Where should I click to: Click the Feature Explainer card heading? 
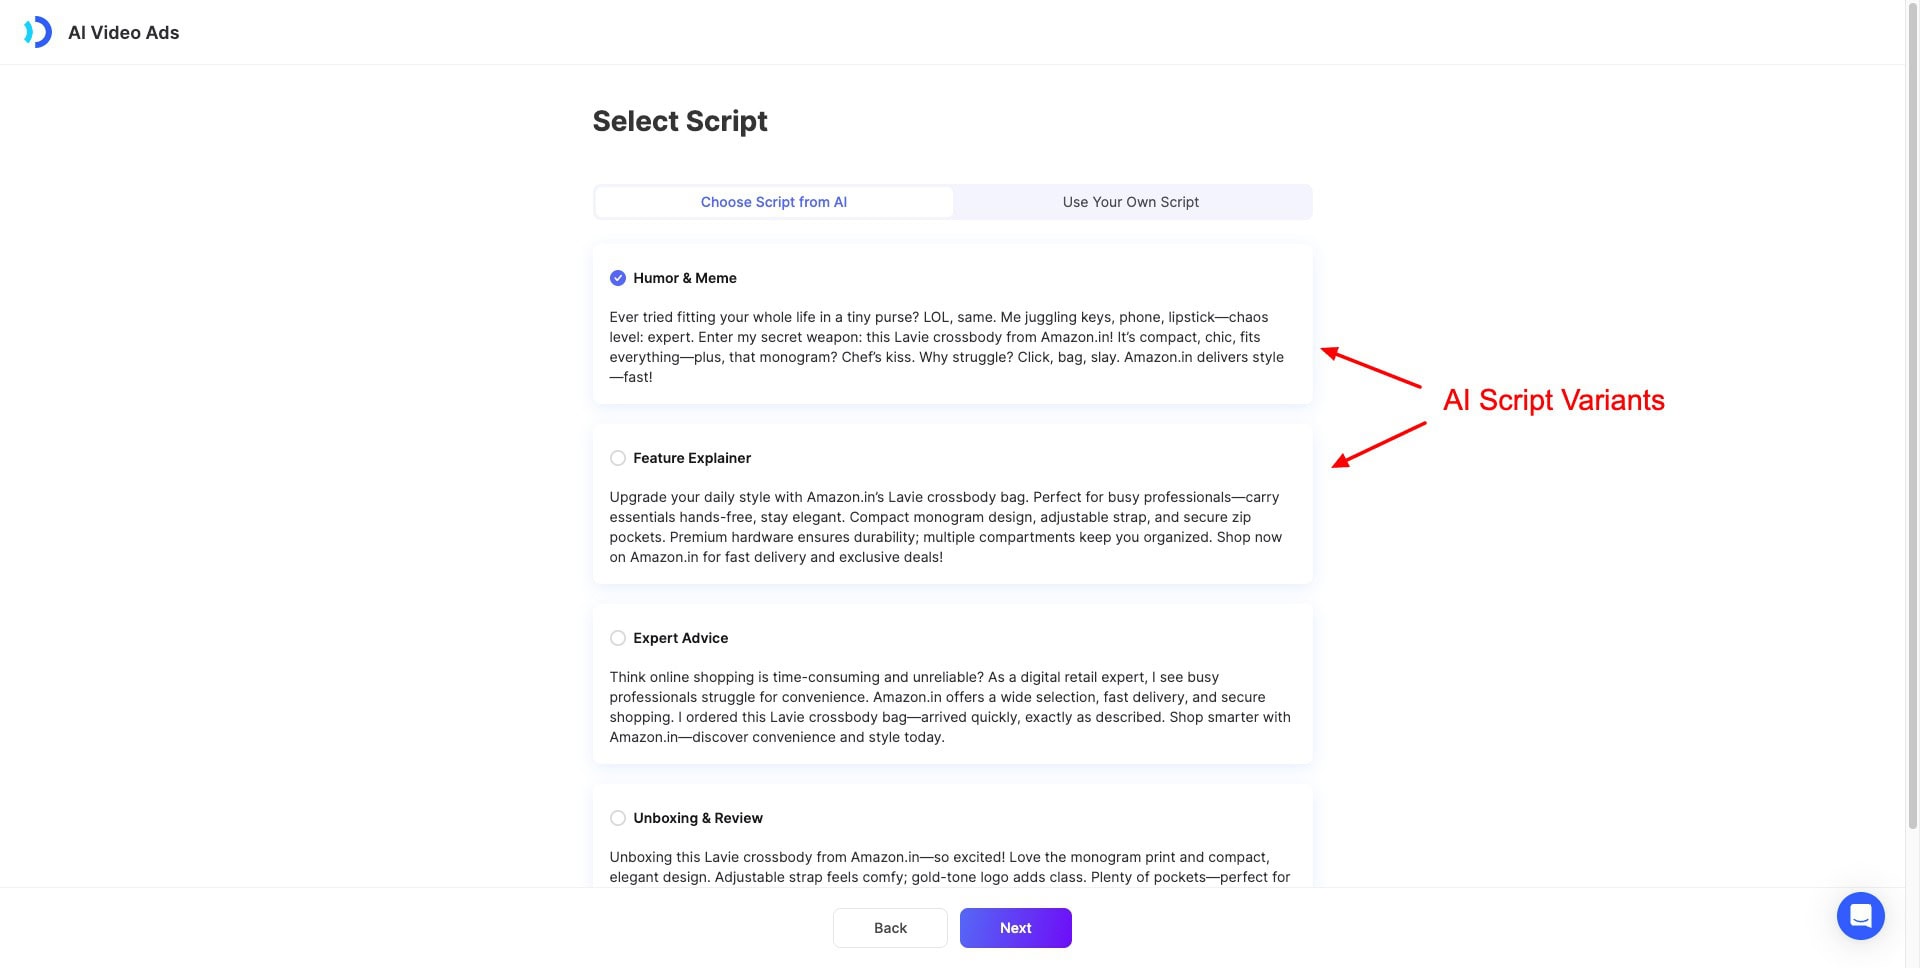(692, 458)
